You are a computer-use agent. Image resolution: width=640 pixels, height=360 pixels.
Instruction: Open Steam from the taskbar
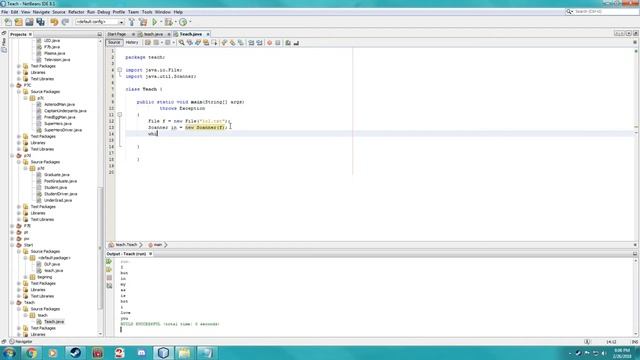point(75,353)
